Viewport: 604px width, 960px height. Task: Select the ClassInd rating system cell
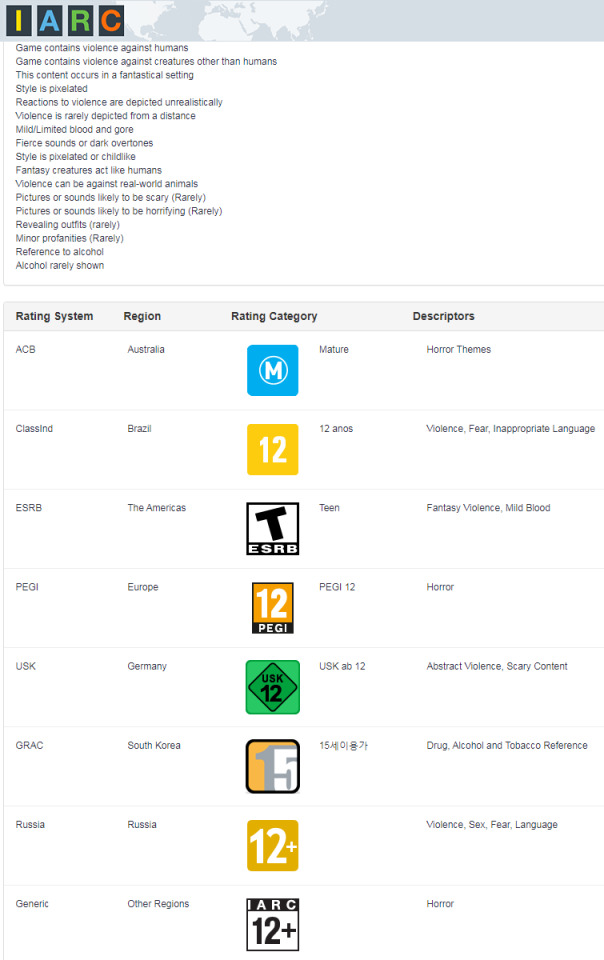point(34,429)
